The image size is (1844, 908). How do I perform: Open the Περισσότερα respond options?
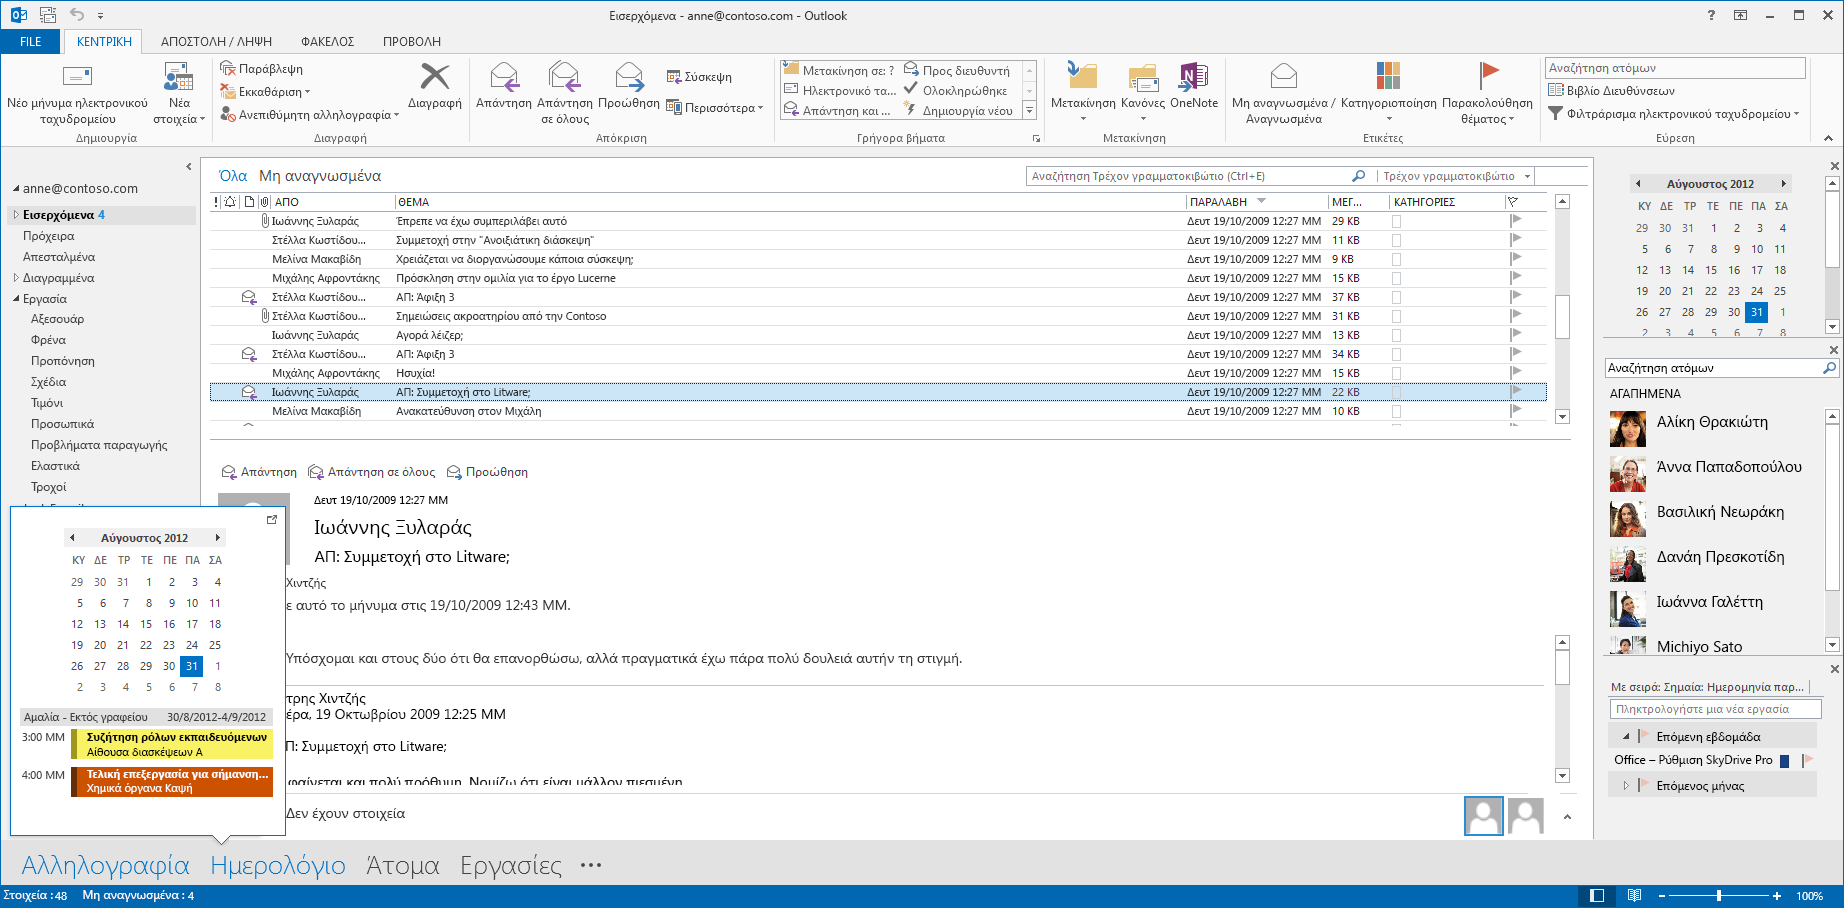click(715, 108)
